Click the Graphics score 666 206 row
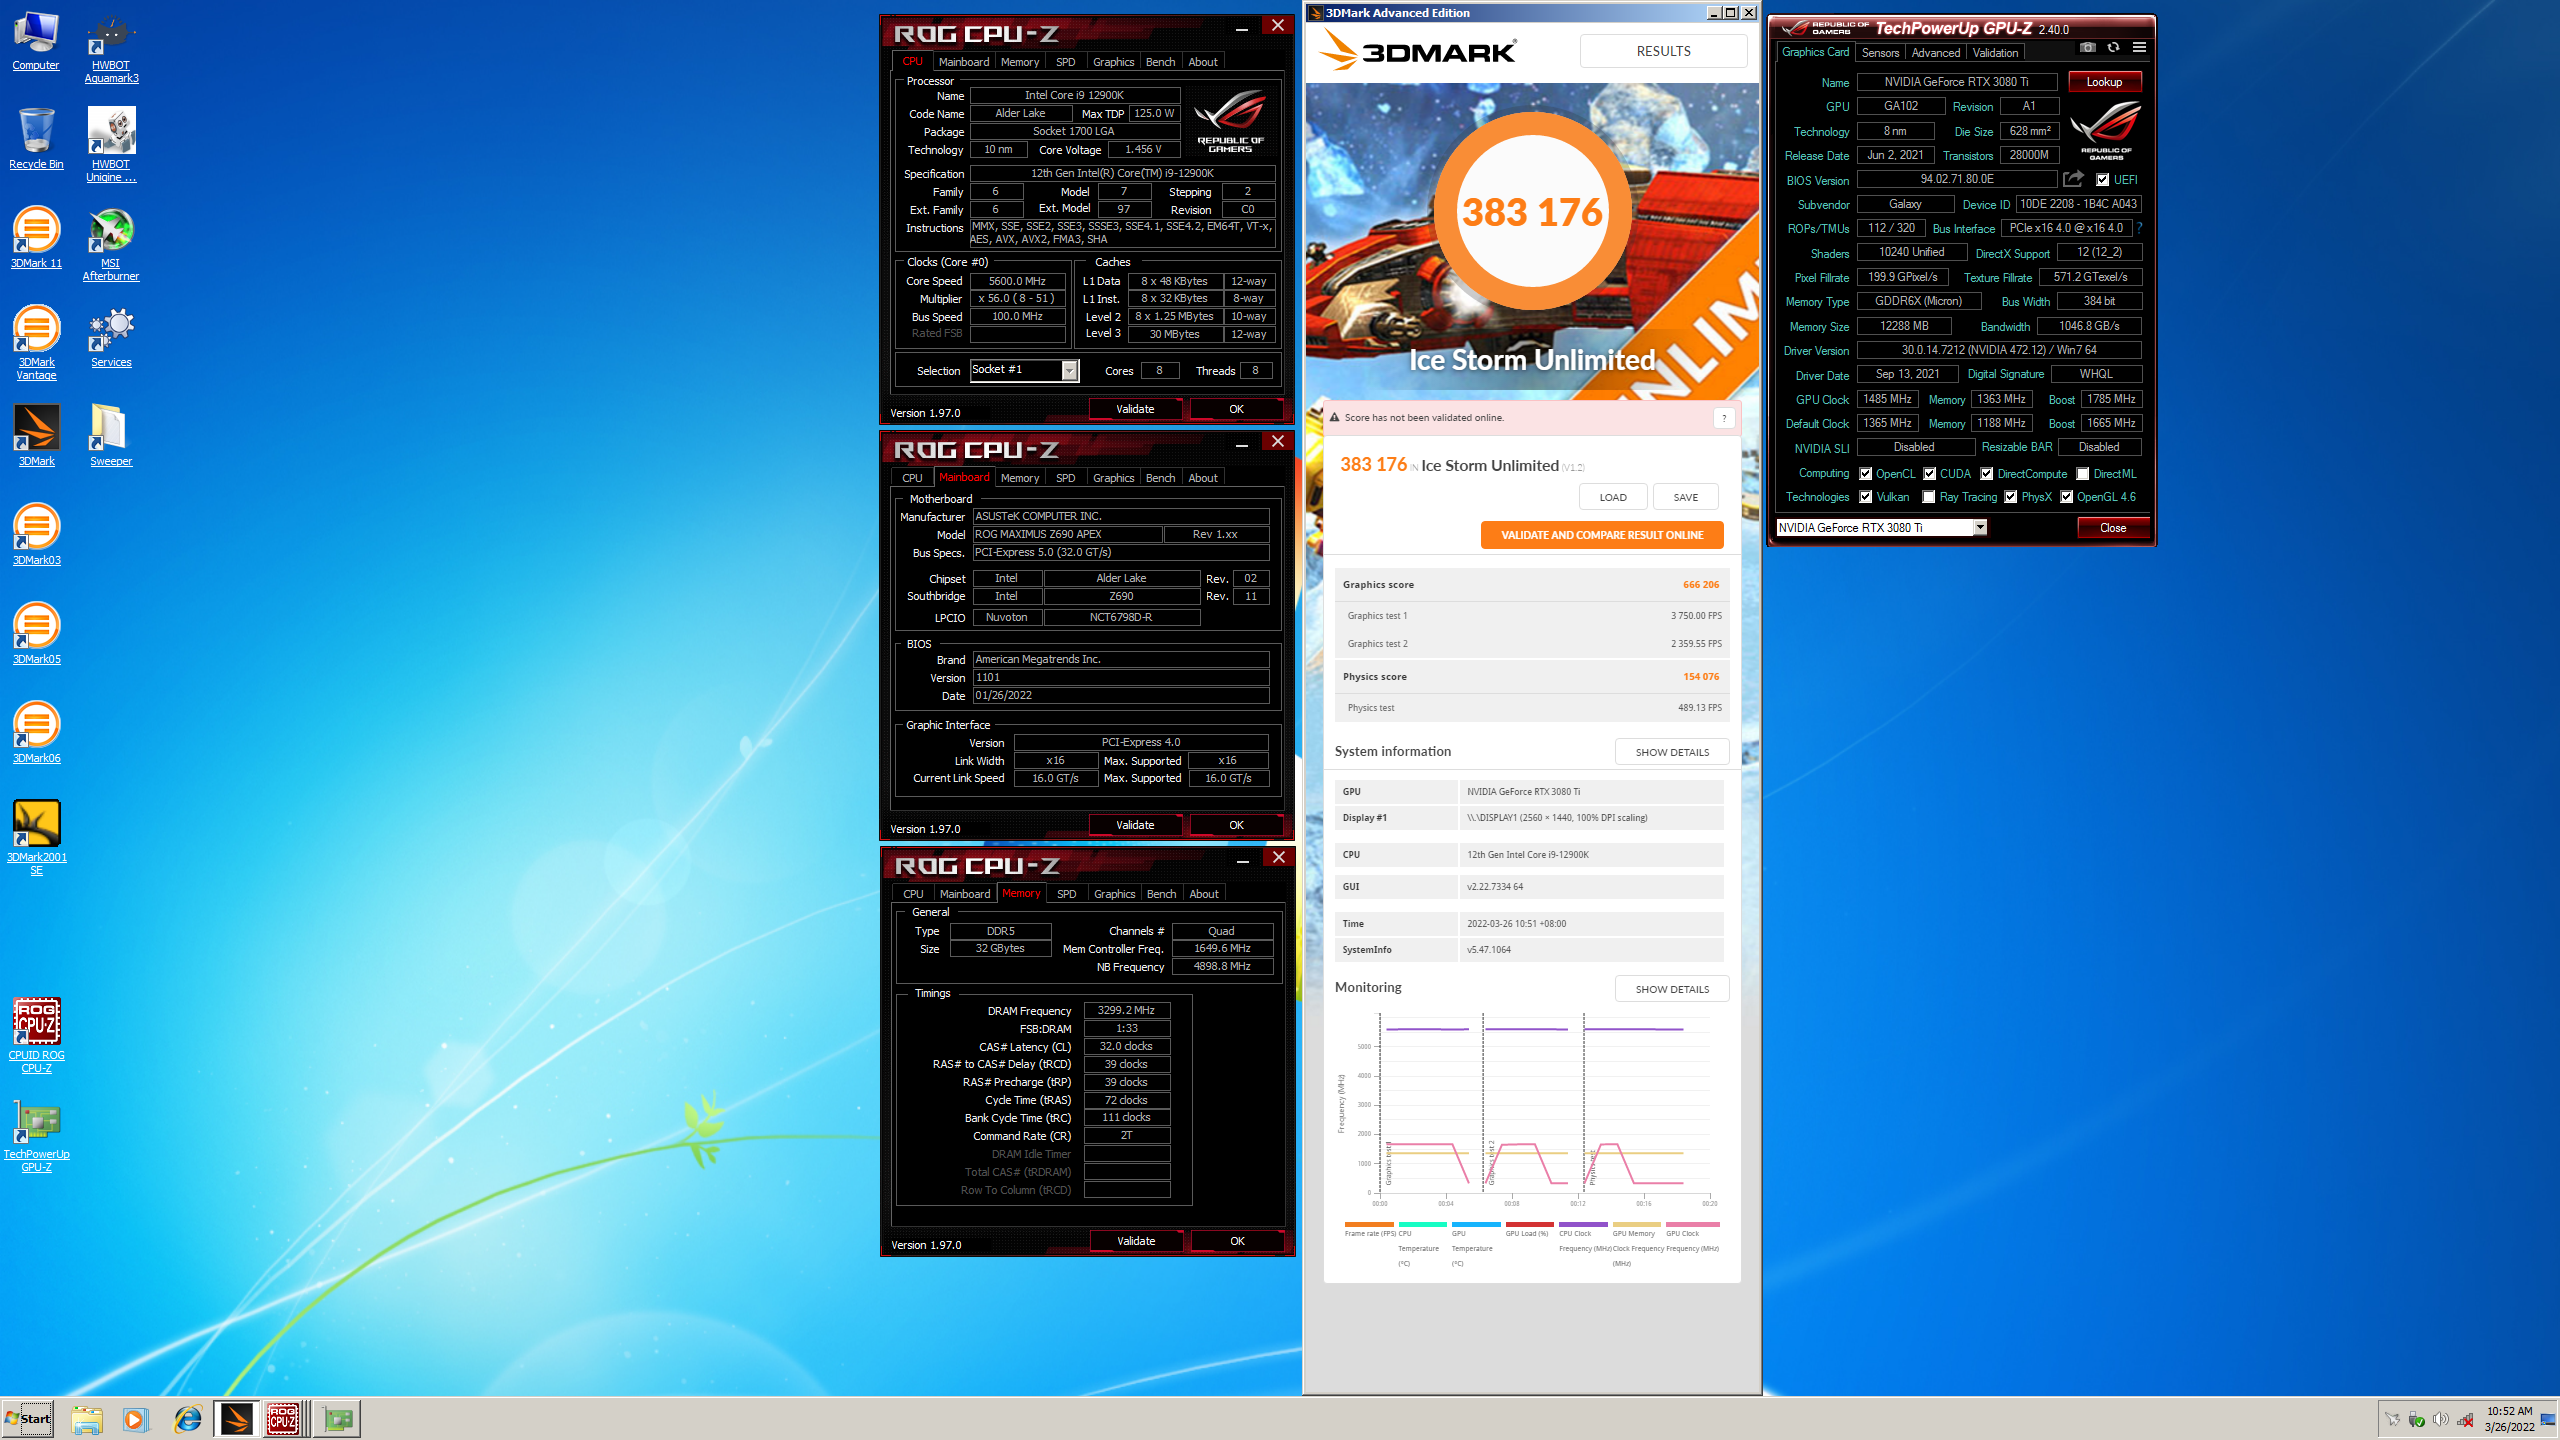The image size is (2560, 1440). click(1531, 585)
